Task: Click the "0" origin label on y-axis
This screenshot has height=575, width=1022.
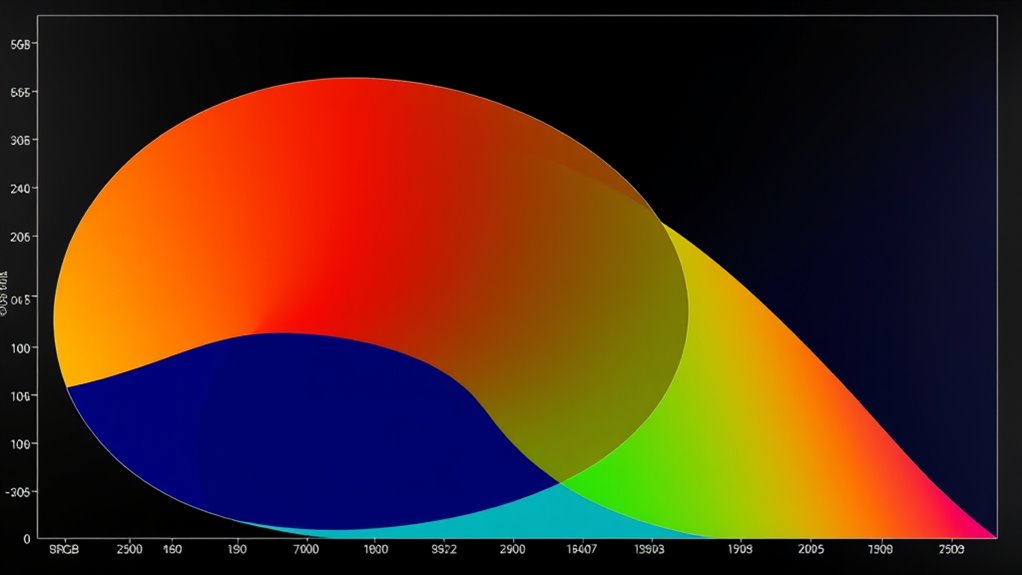Action: tap(27, 539)
